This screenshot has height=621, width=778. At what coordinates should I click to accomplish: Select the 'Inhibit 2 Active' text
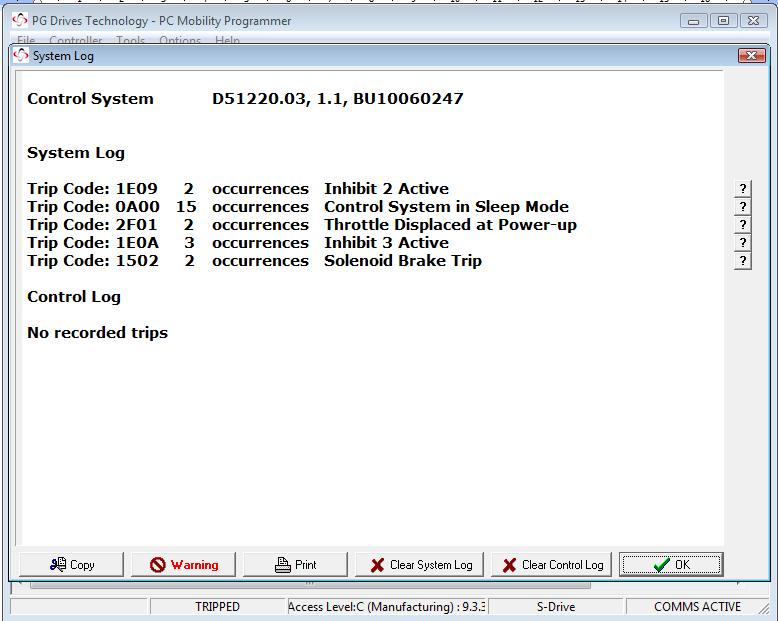point(386,189)
